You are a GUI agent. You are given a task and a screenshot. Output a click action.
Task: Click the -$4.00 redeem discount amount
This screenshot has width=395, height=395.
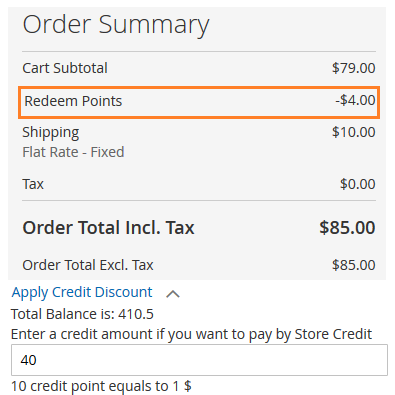click(x=355, y=100)
